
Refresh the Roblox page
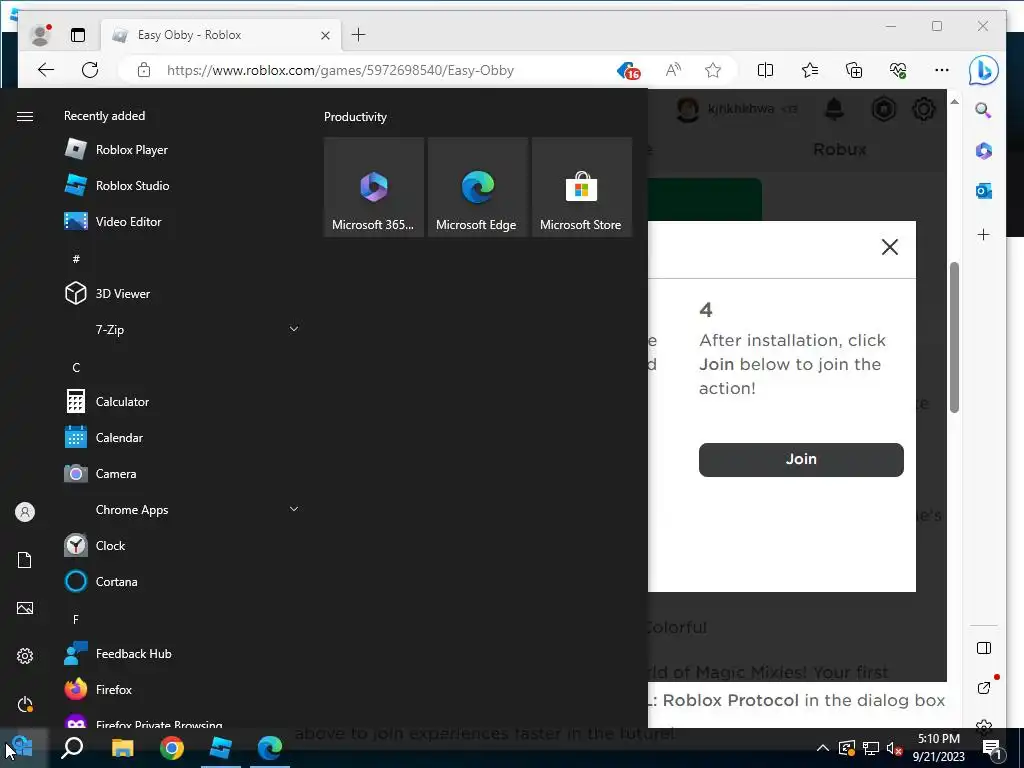pyautogui.click(x=90, y=70)
